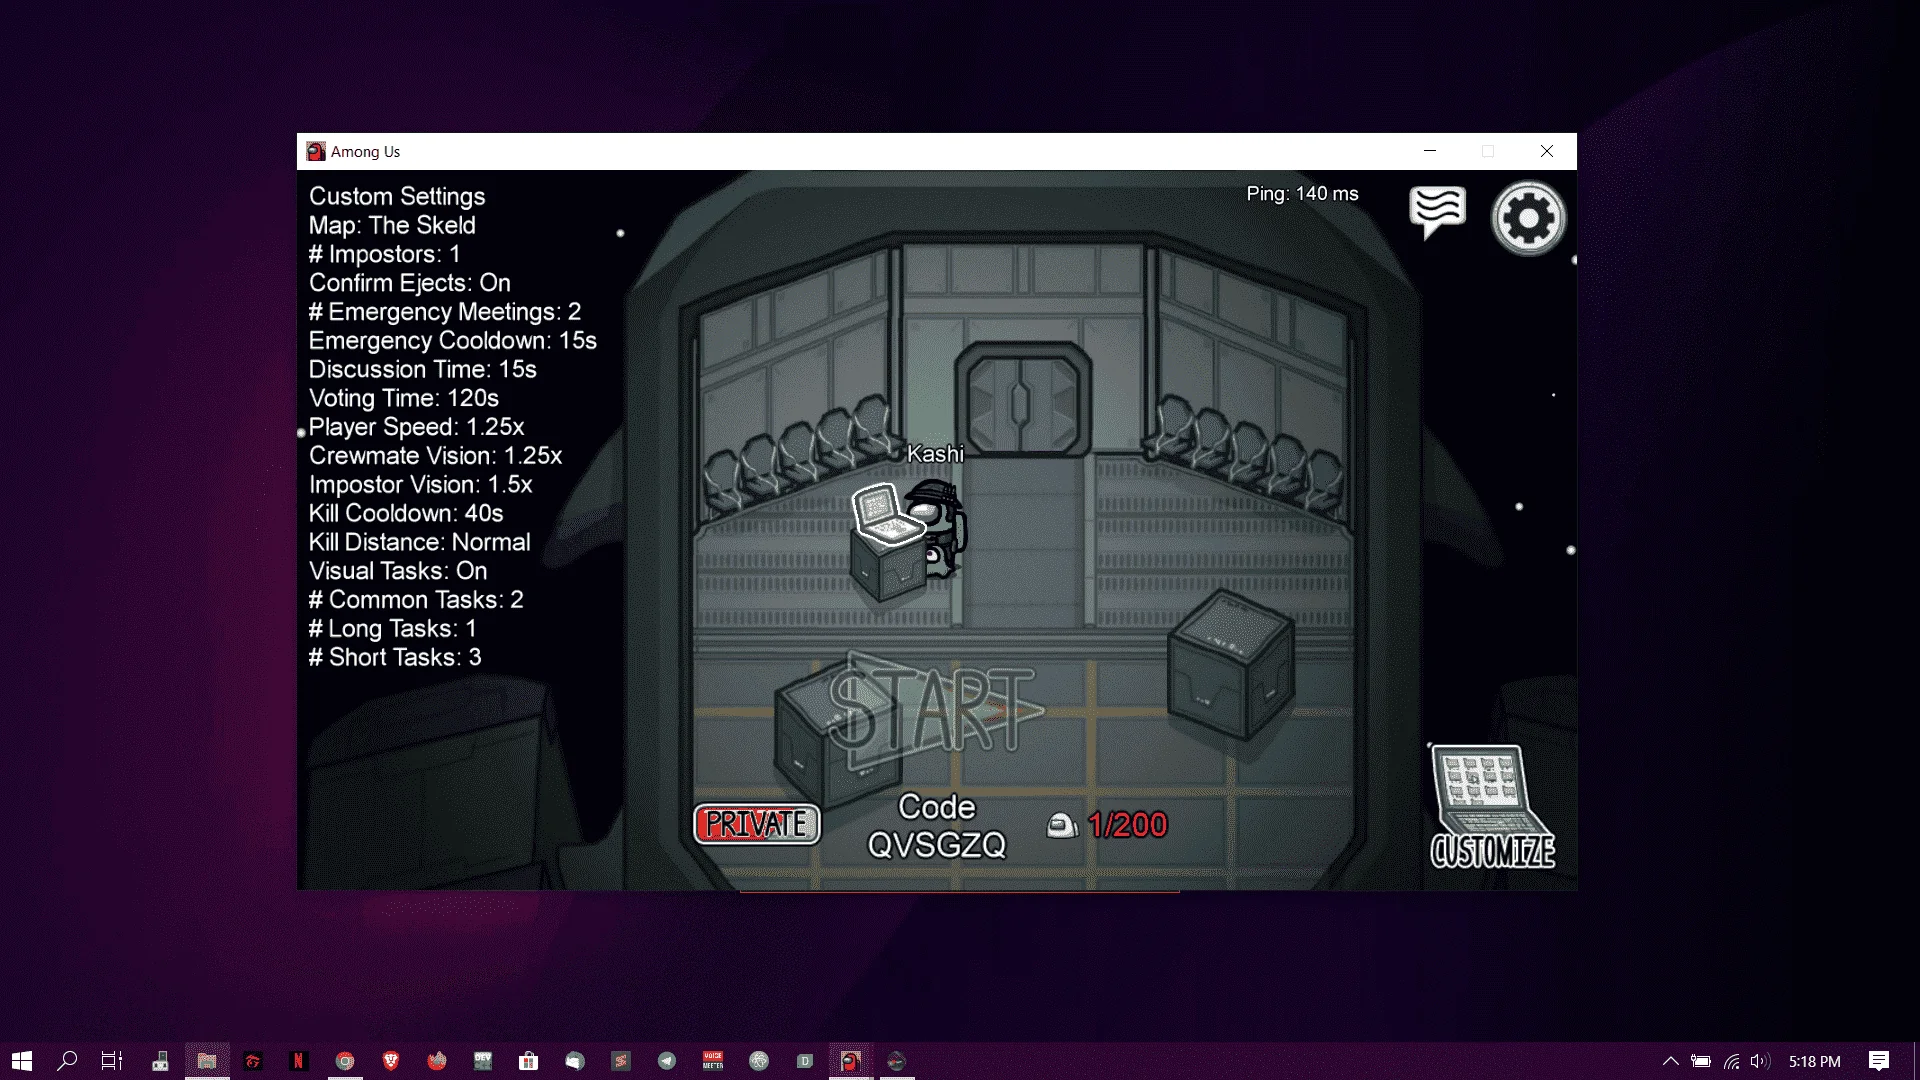
Task: Open the game settings gear
Action: (1528, 218)
